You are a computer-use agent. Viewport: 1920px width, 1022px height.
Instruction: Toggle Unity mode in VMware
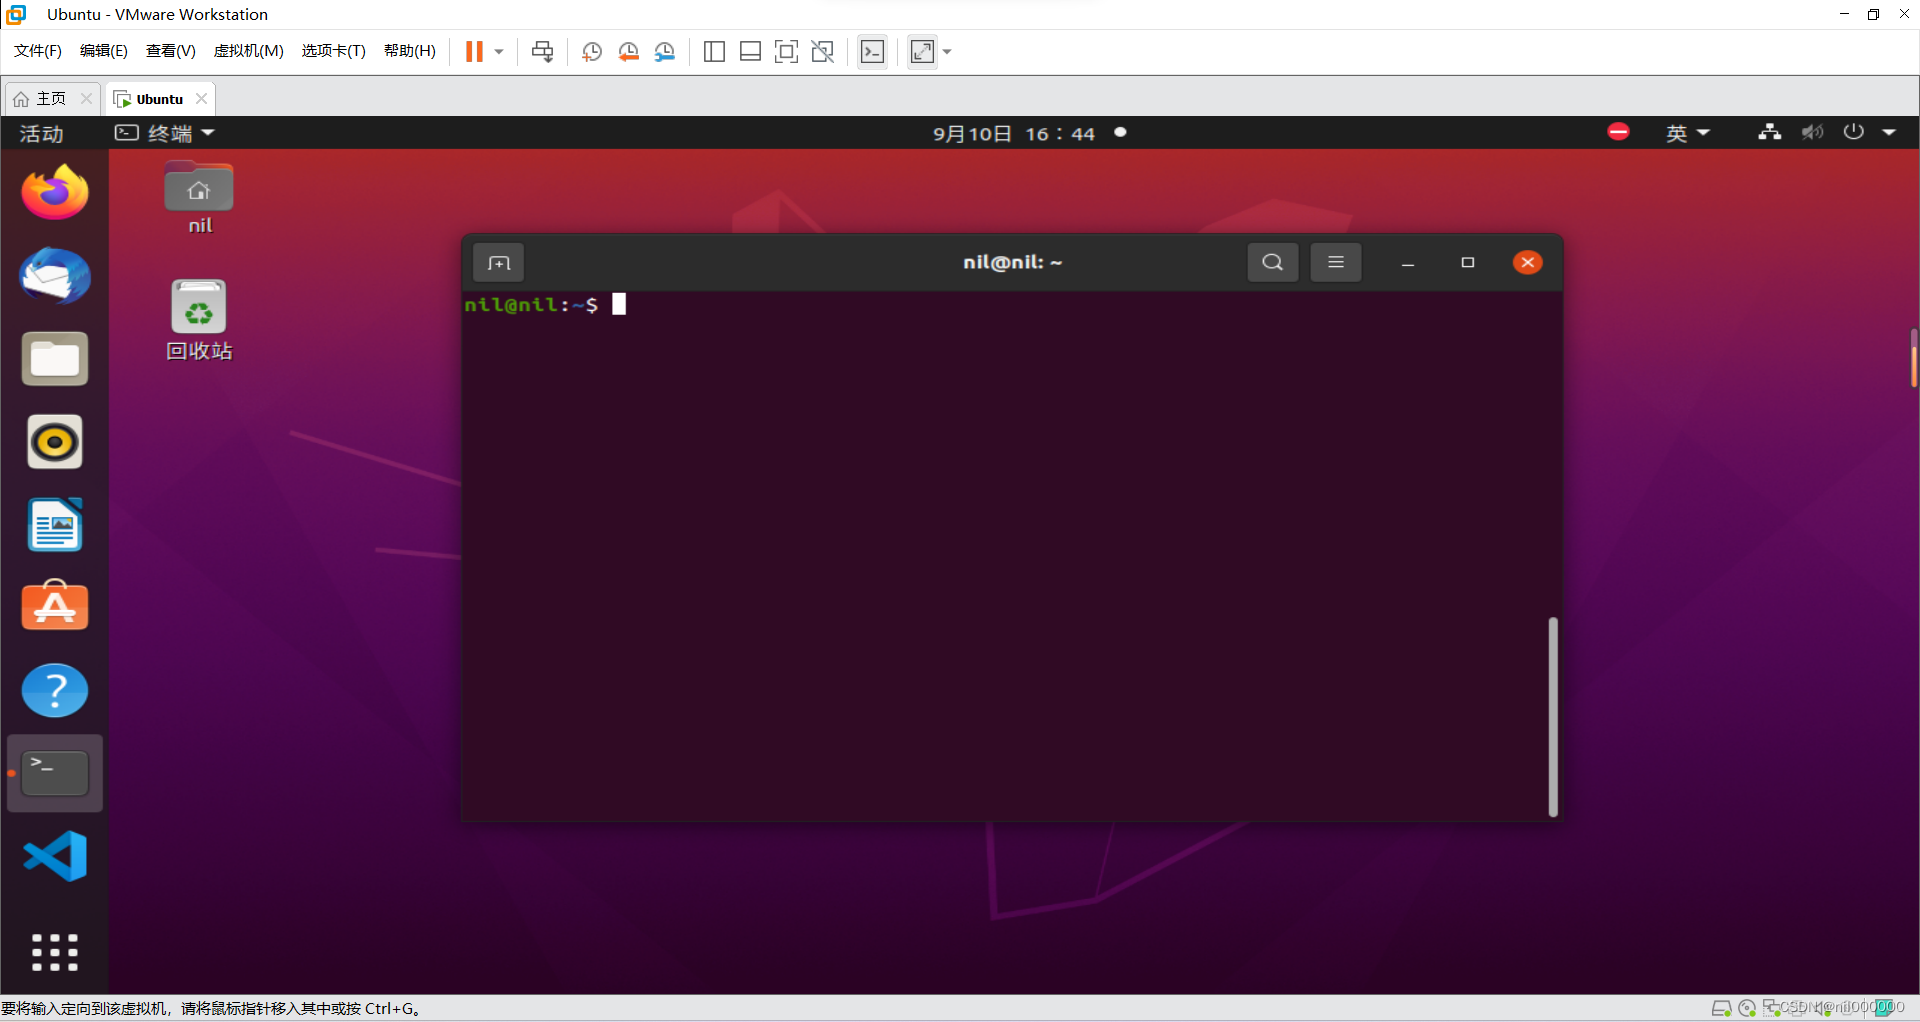(823, 52)
